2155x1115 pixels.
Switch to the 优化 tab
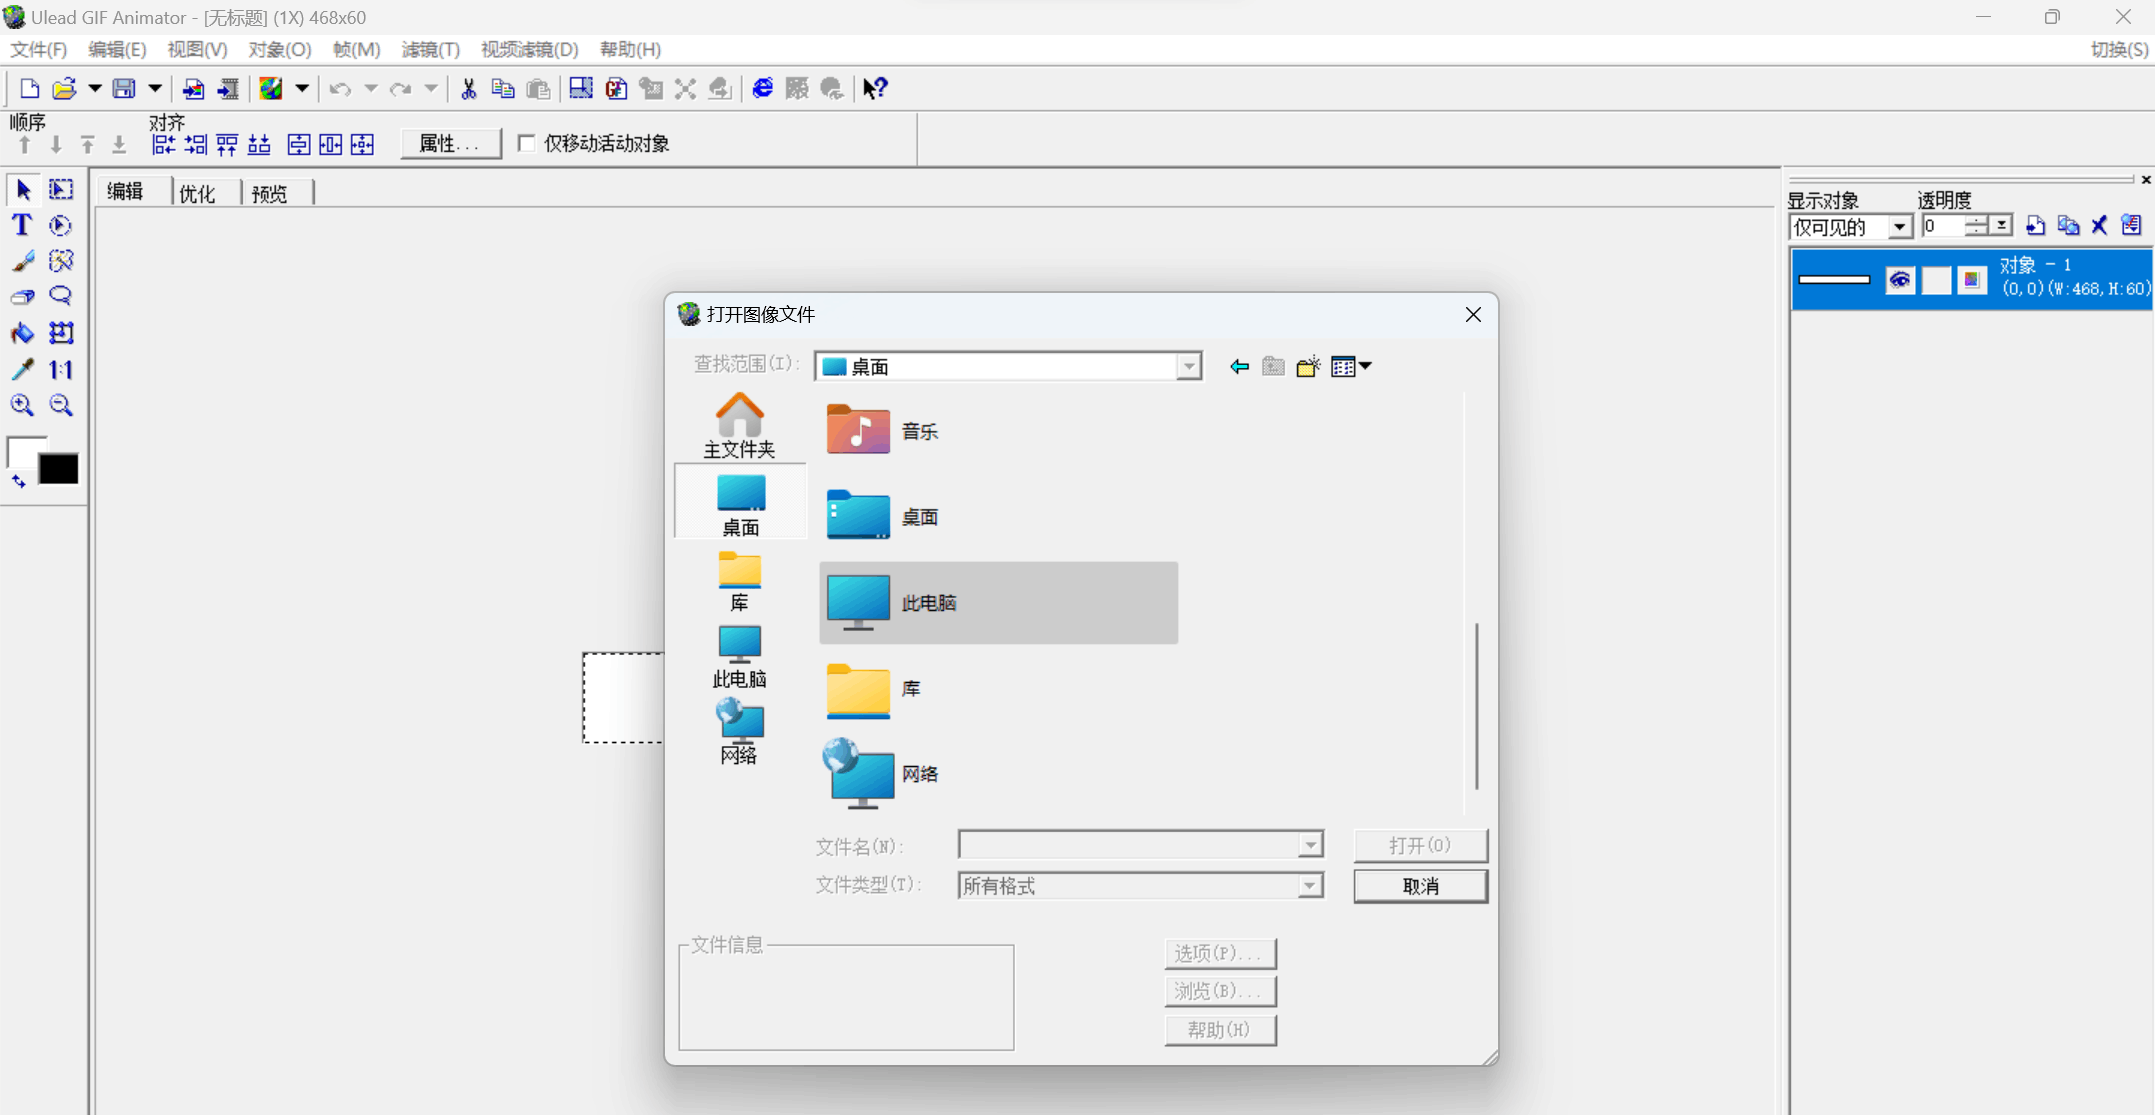point(197,193)
